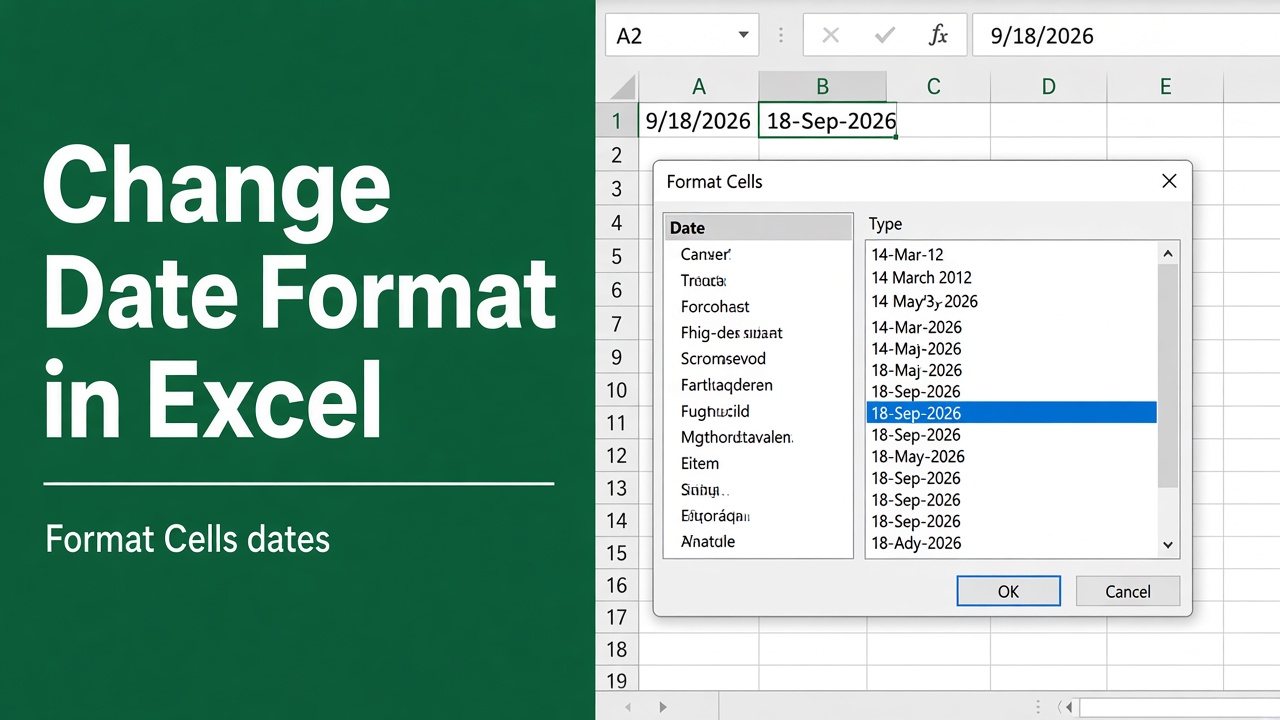Choose the 18-Maj-2026 date type
The height and width of the screenshot is (720, 1280).
[917, 371]
